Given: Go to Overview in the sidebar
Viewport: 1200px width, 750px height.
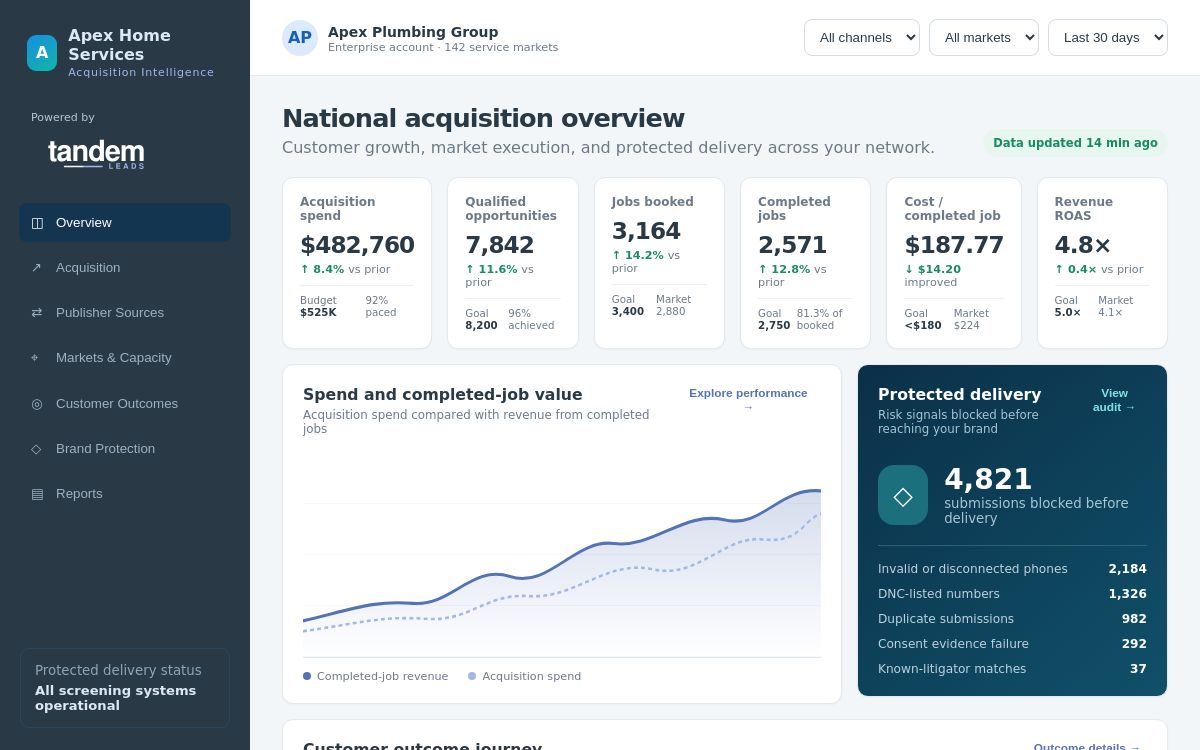Looking at the screenshot, I should [x=125, y=222].
